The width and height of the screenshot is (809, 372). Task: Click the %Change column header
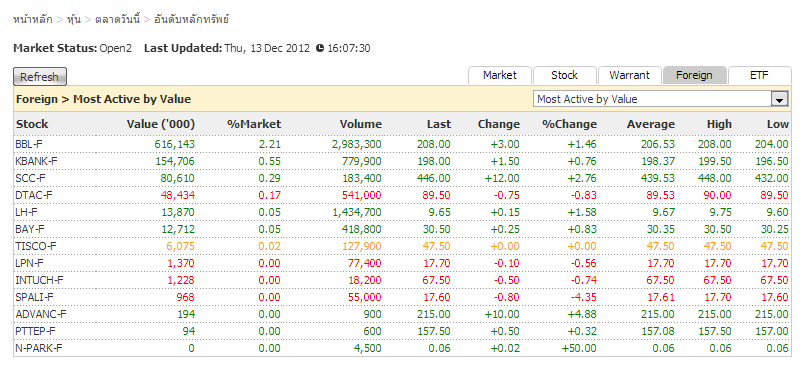[x=569, y=124]
